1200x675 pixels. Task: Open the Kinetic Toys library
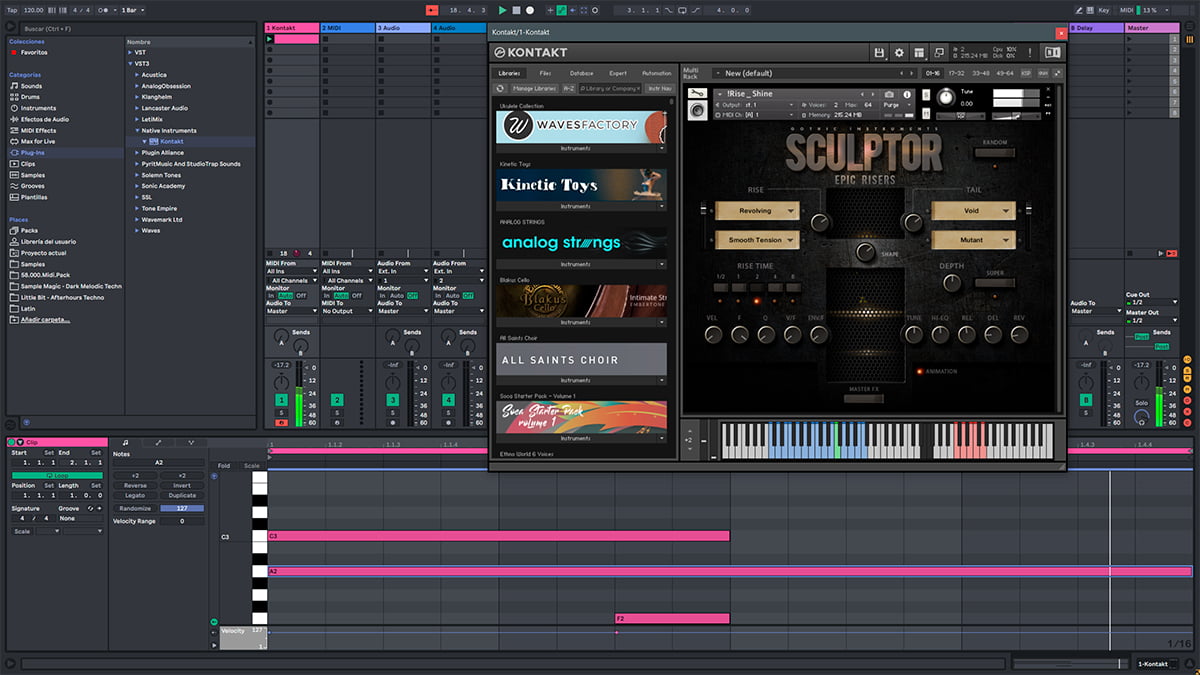tap(581, 185)
